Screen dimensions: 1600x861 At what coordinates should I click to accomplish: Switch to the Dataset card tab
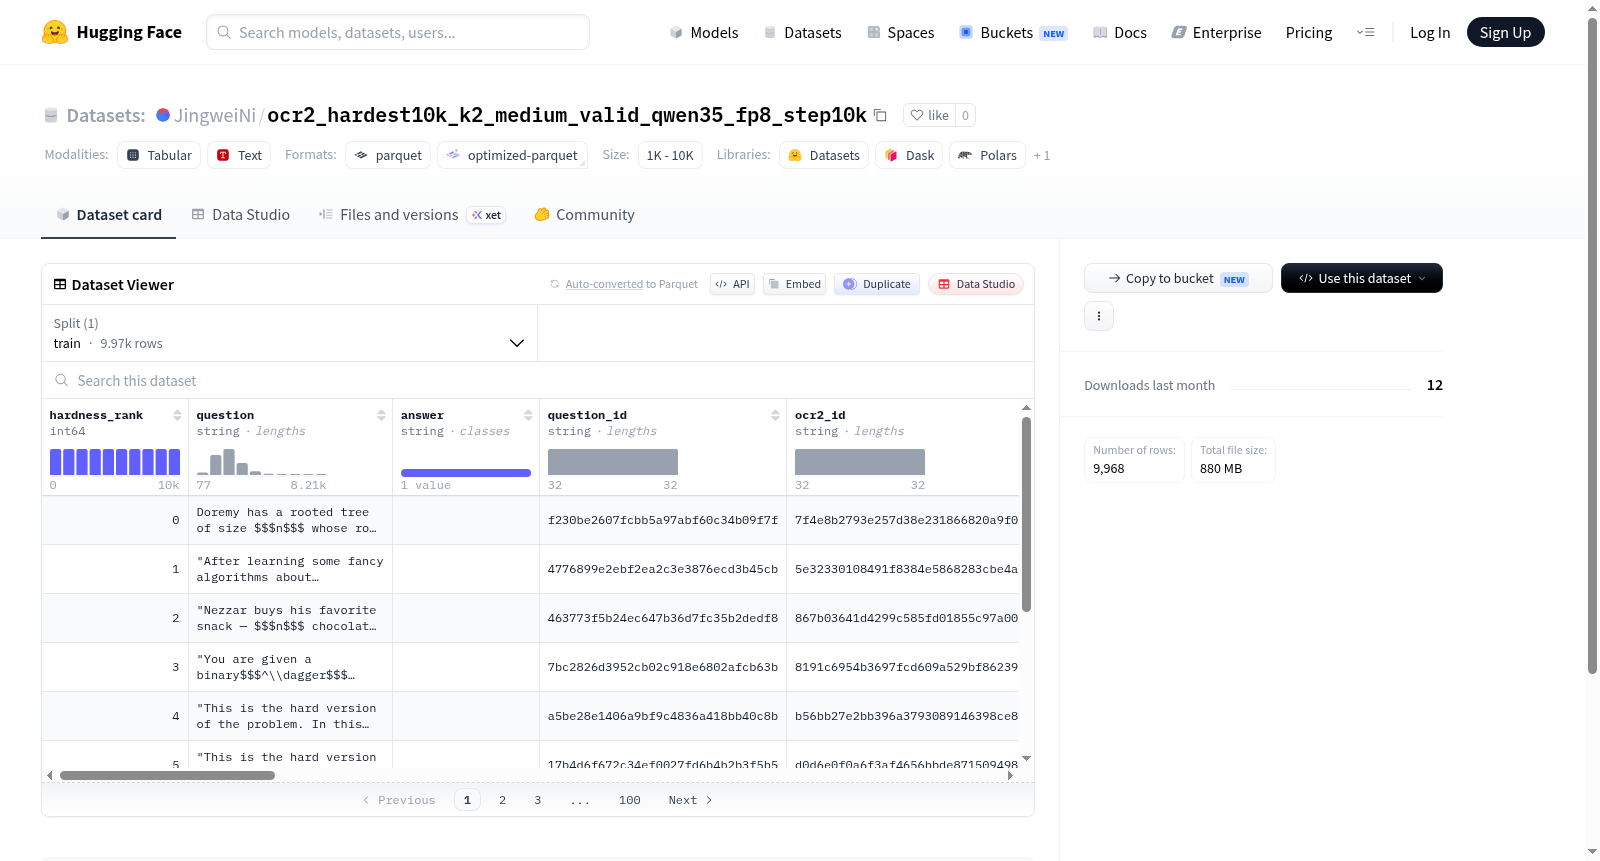point(108,215)
